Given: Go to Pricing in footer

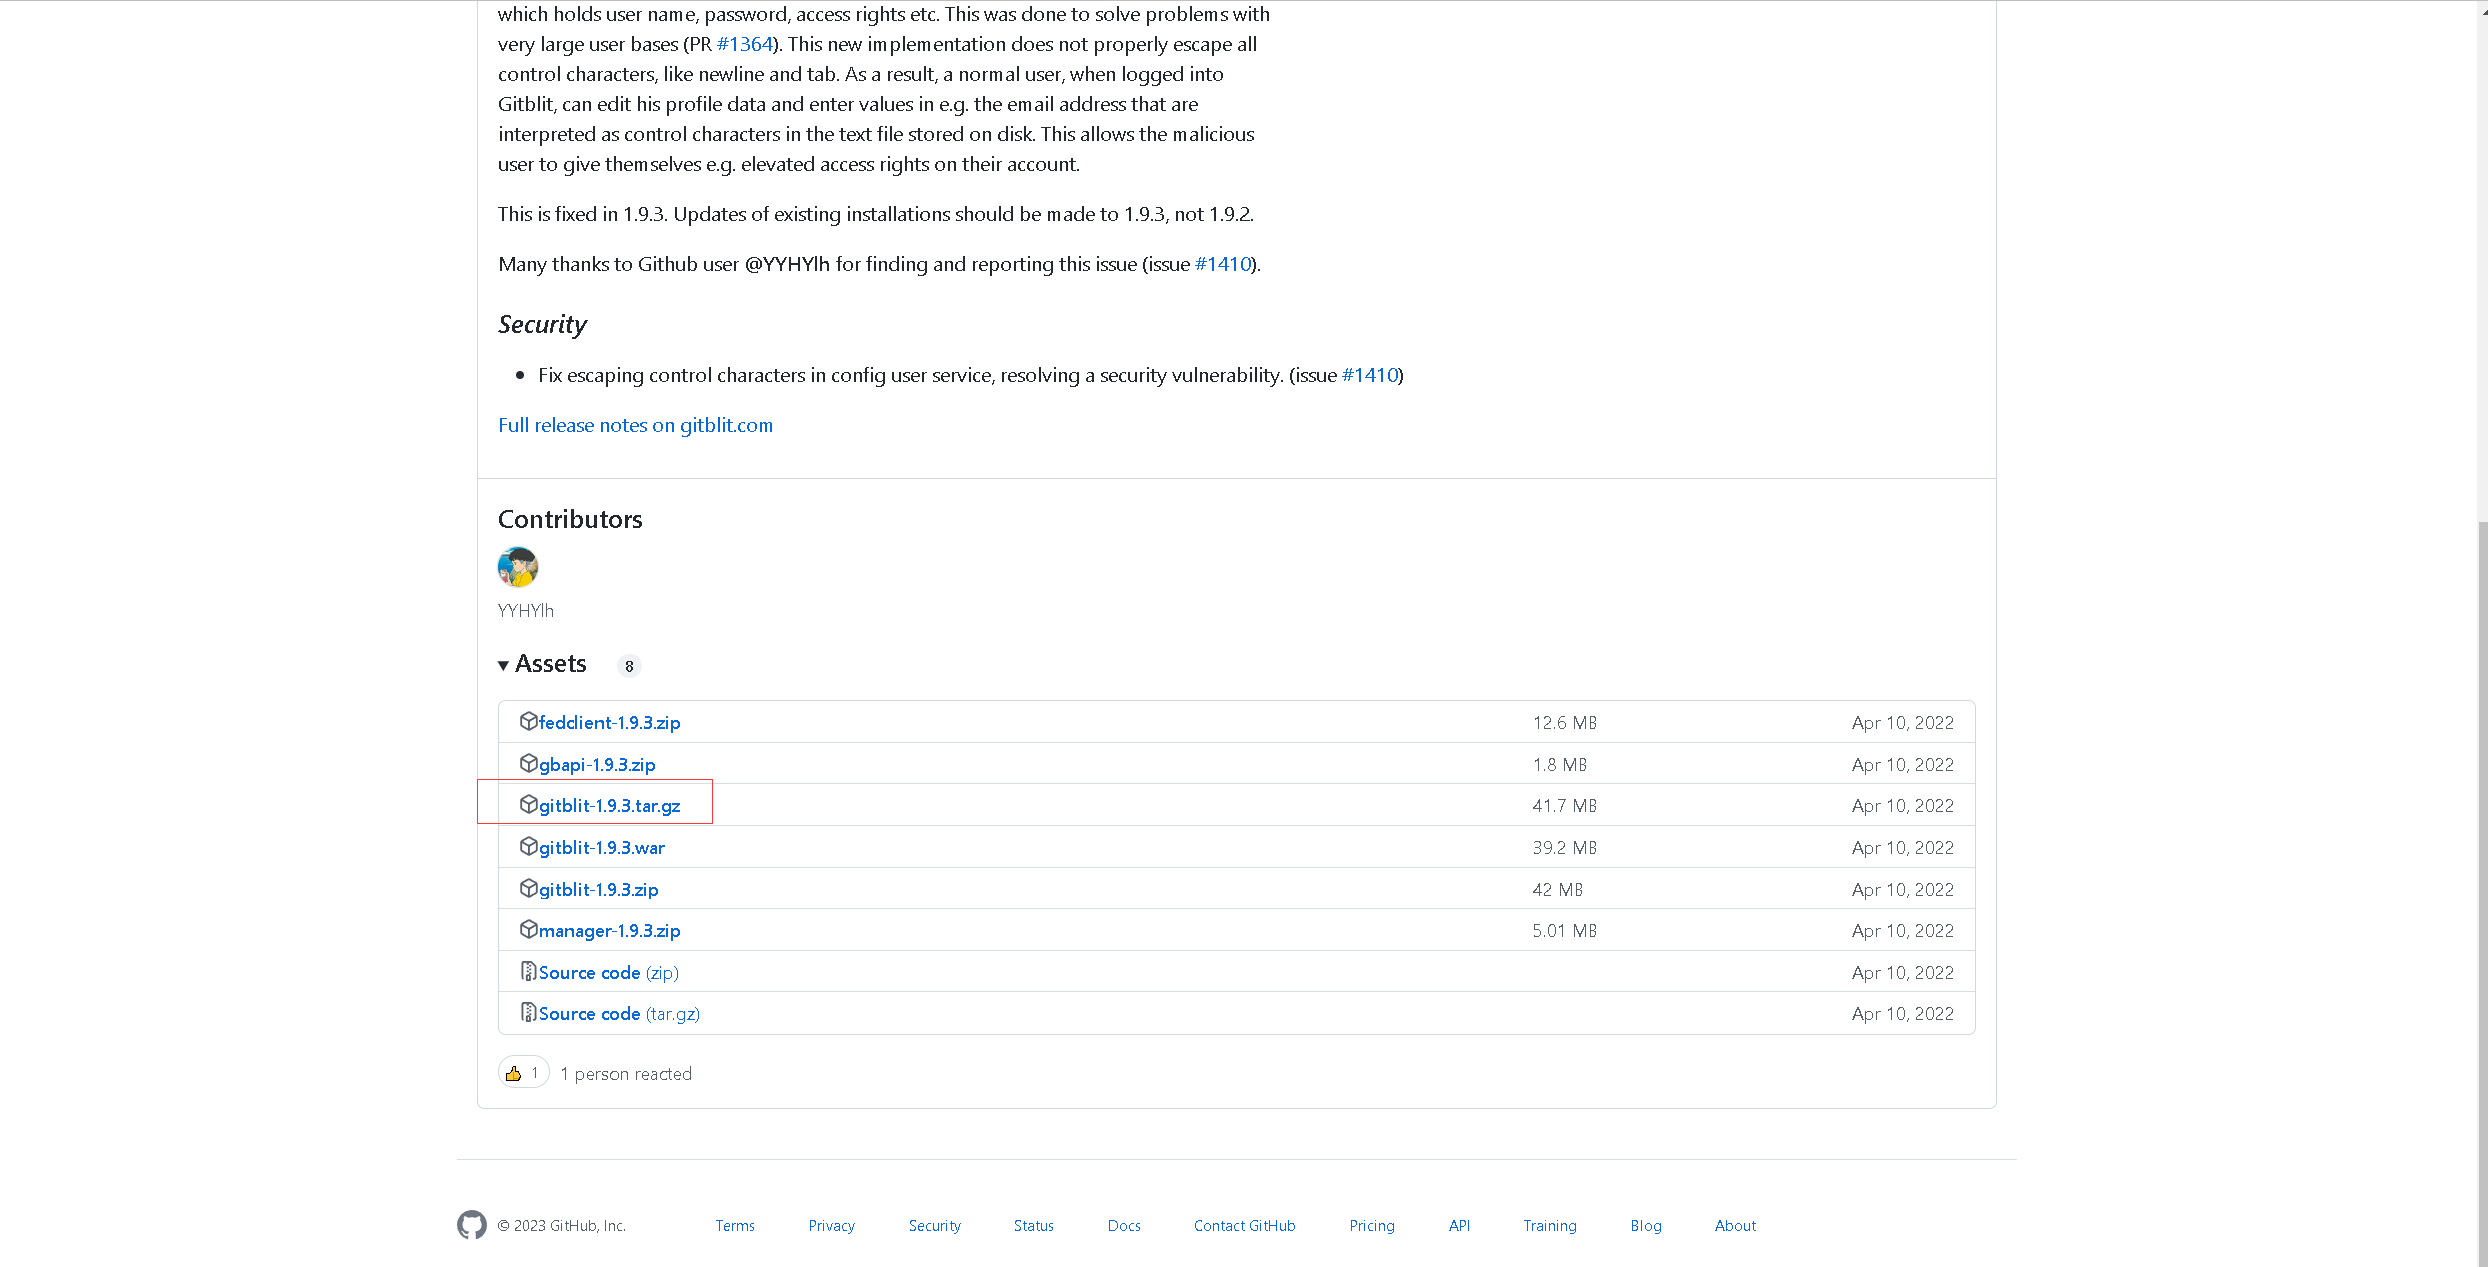Looking at the screenshot, I should (1371, 1226).
